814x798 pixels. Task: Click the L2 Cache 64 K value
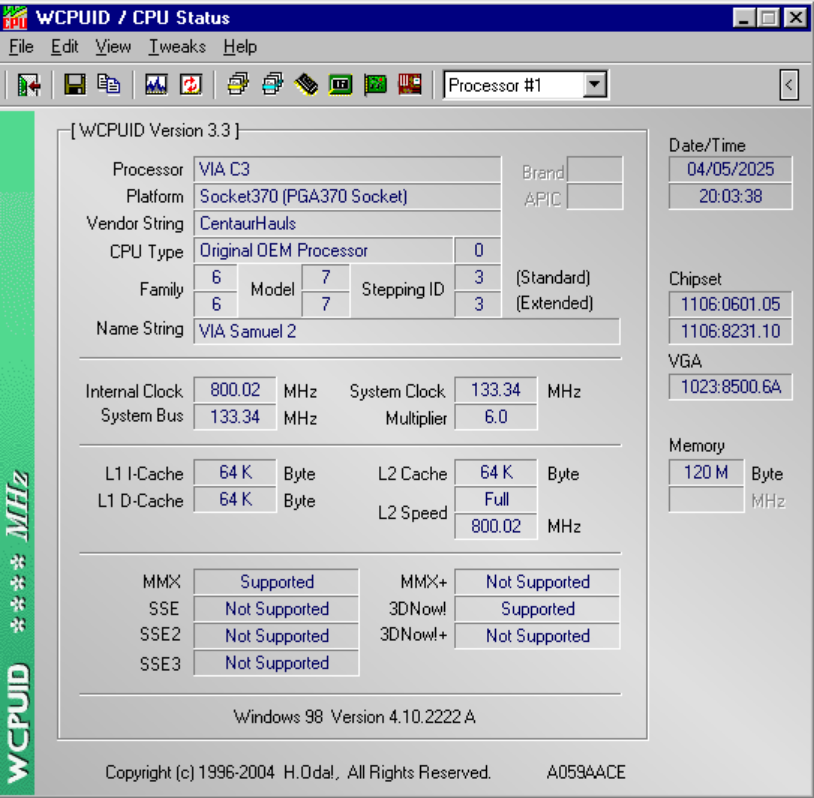pyautogui.click(x=496, y=472)
